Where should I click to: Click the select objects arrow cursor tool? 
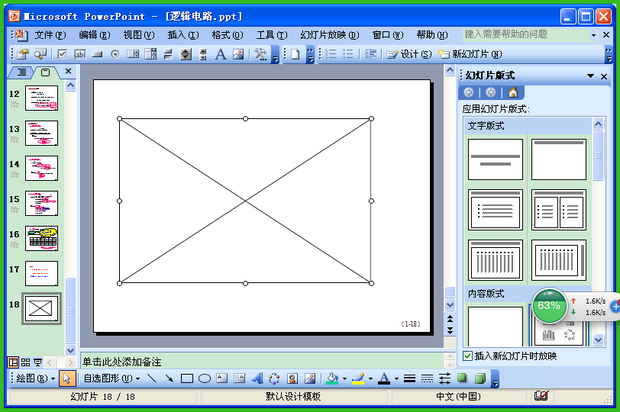pyautogui.click(x=66, y=379)
